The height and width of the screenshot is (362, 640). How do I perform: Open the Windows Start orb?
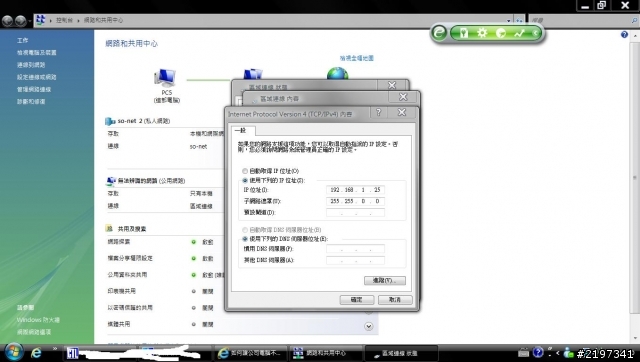tap(13, 352)
